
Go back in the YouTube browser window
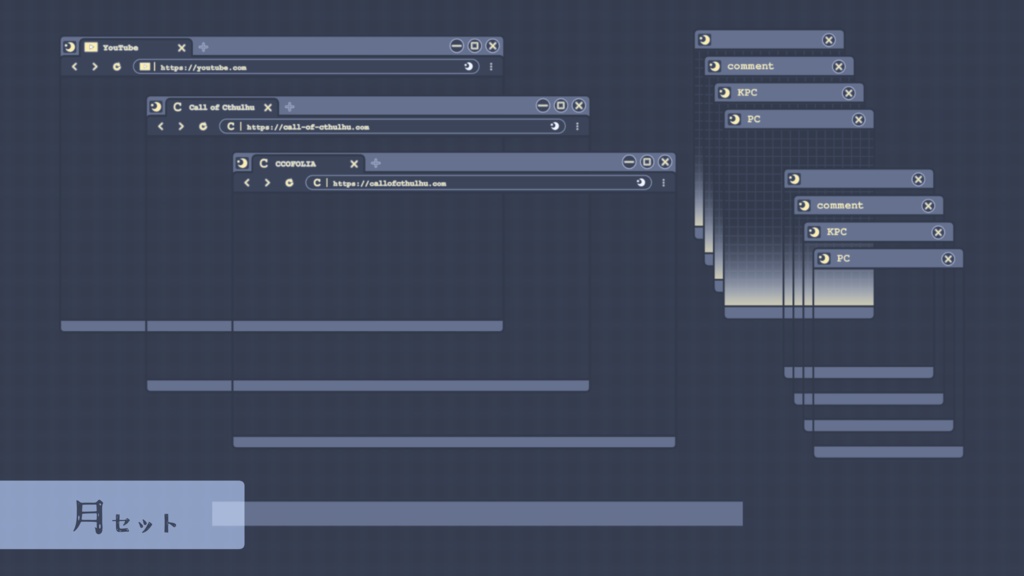click(x=74, y=67)
